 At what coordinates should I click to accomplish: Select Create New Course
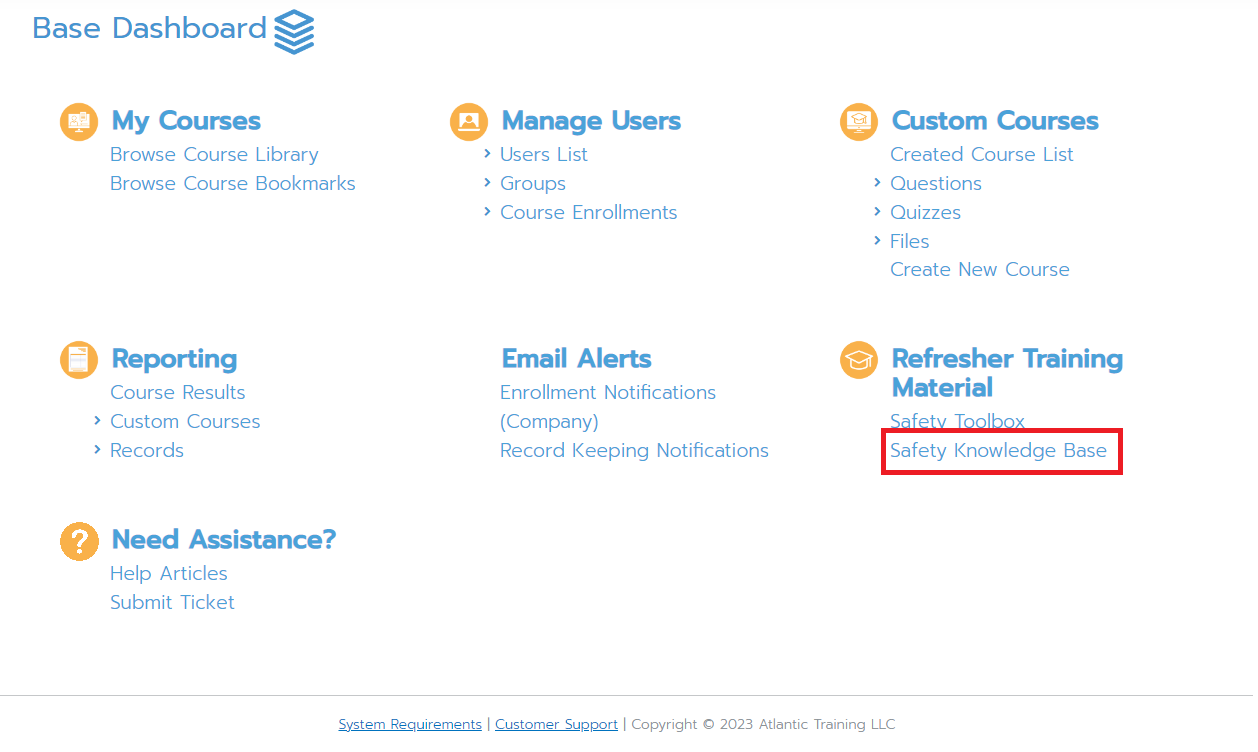point(980,270)
